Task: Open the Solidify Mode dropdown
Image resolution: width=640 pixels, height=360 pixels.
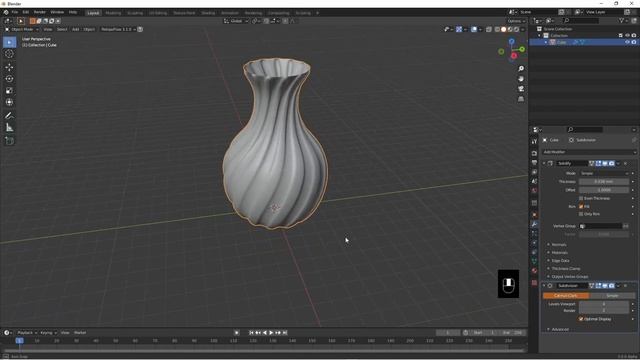Action: (604, 173)
